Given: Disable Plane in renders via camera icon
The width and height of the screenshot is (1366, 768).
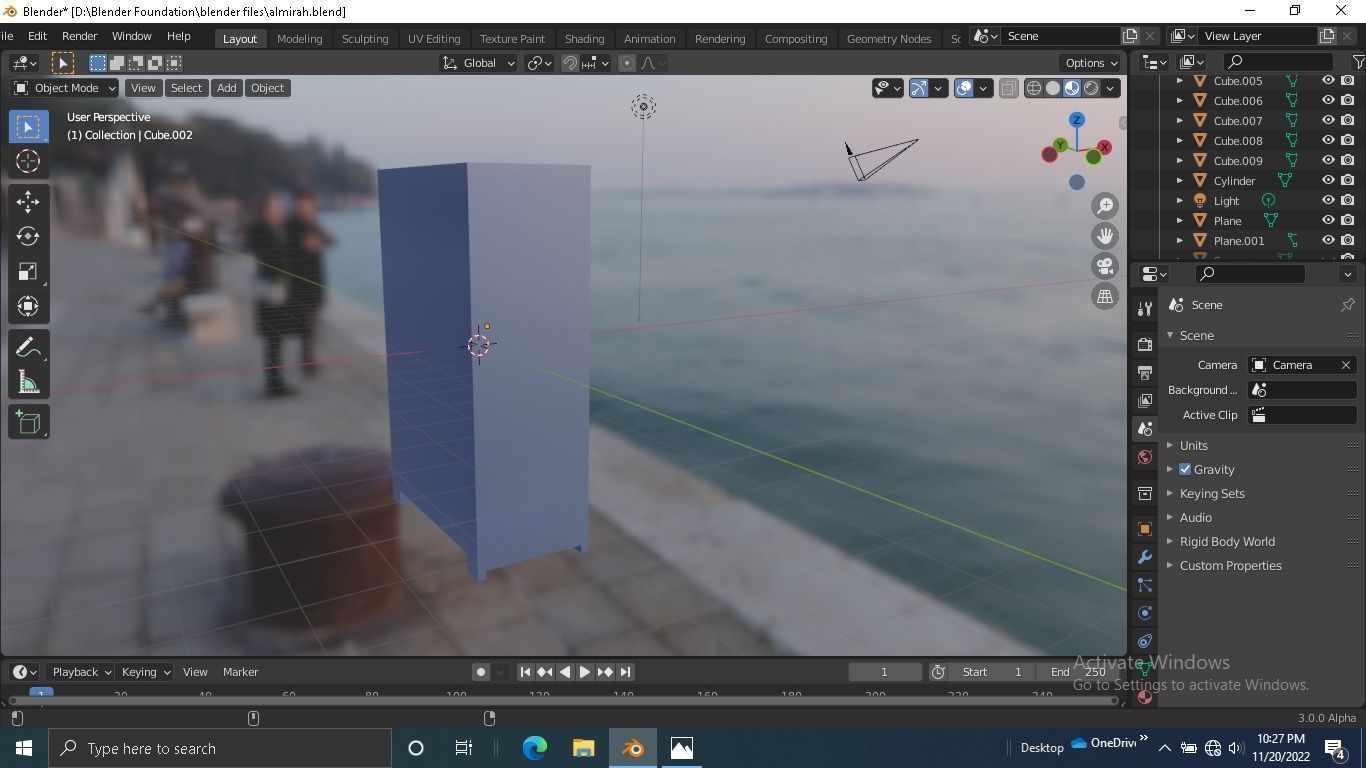Looking at the screenshot, I should [1348, 221].
